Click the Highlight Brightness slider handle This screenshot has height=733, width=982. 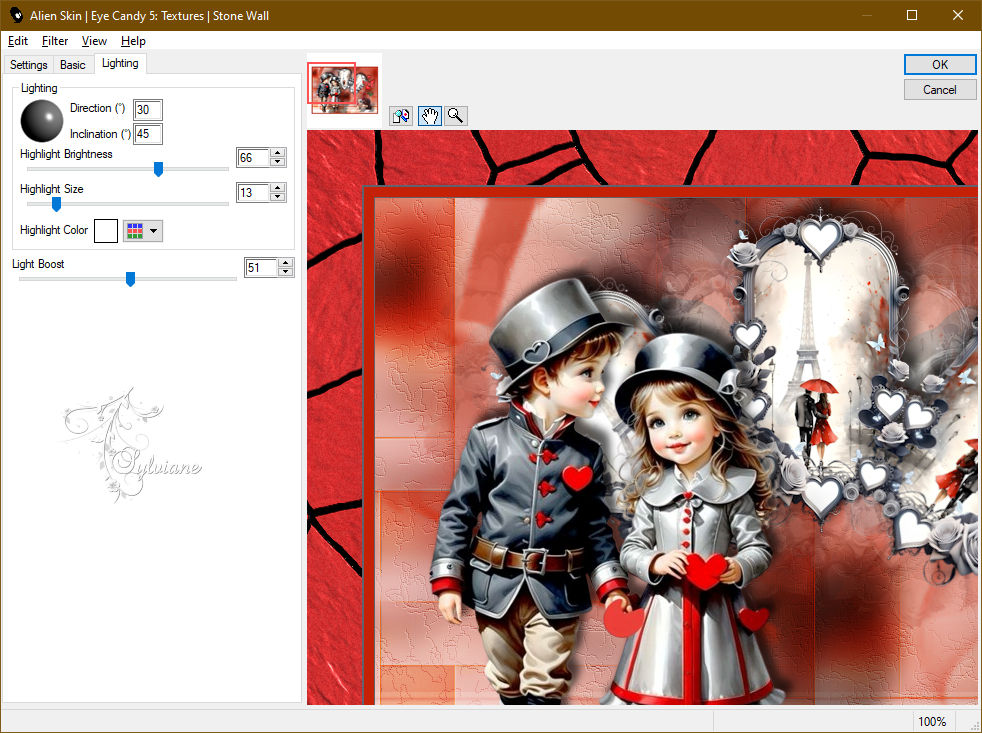coord(158,169)
